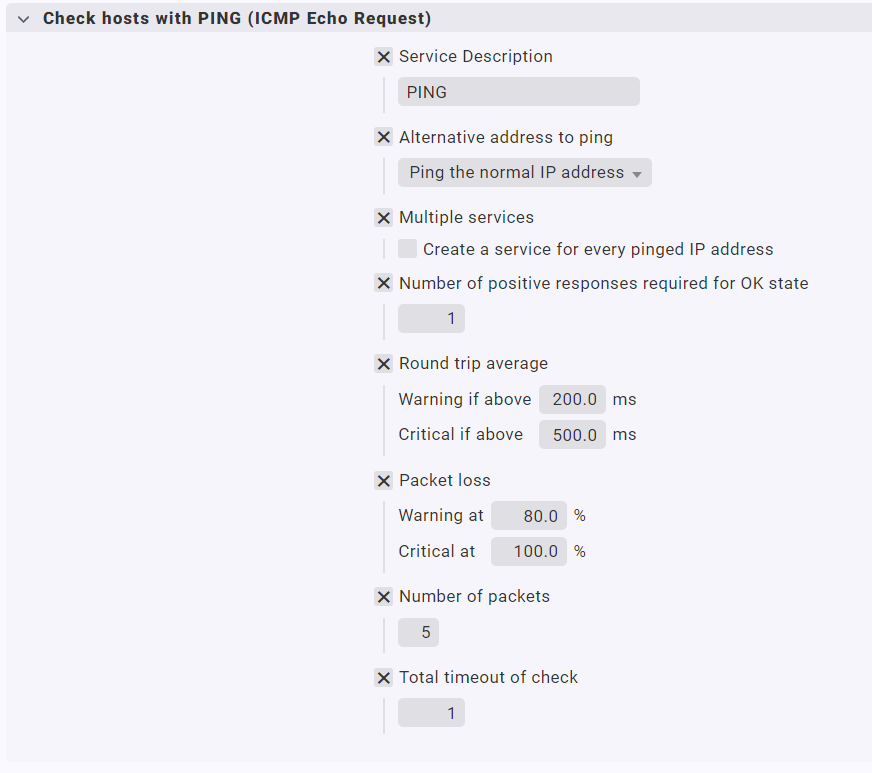Remove the Number of packets option
The width and height of the screenshot is (872, 773).
point(383,597)
